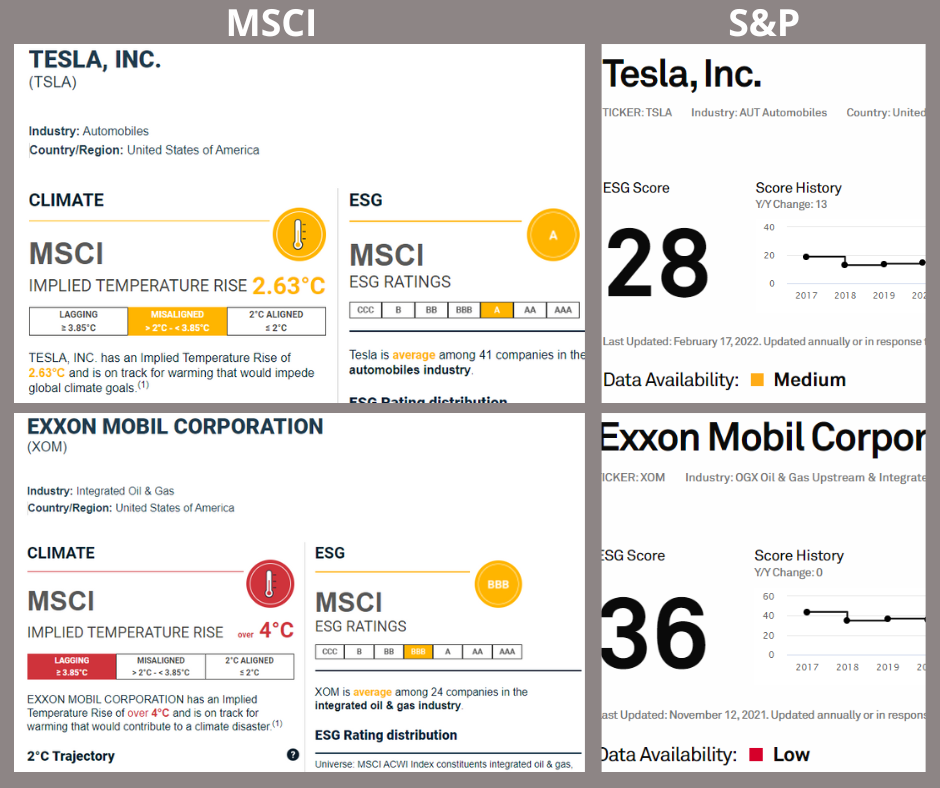Click the red square next to Low

[757, 755]
